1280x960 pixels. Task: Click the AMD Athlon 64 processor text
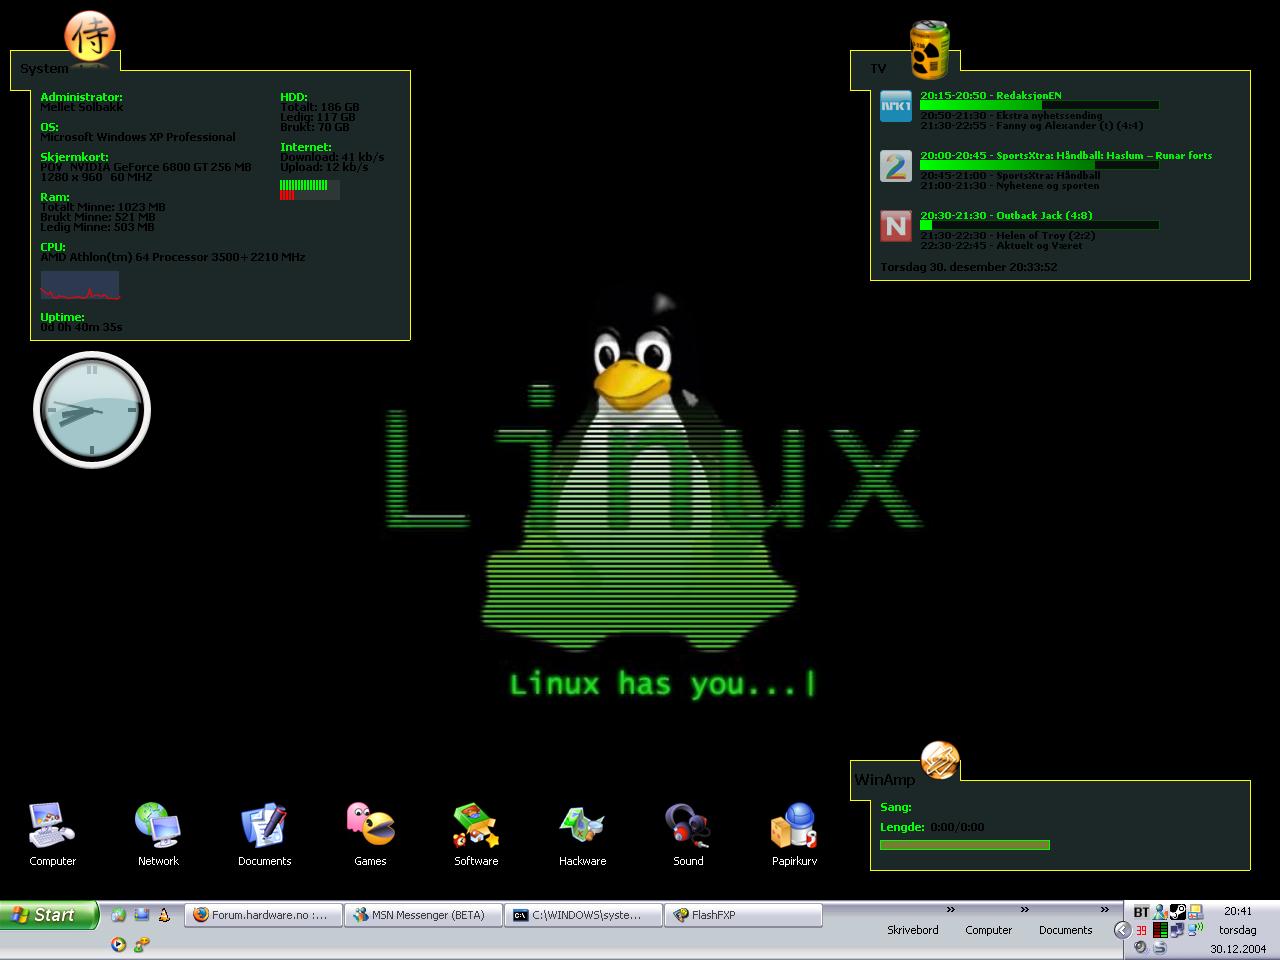(x=173, y=257)
